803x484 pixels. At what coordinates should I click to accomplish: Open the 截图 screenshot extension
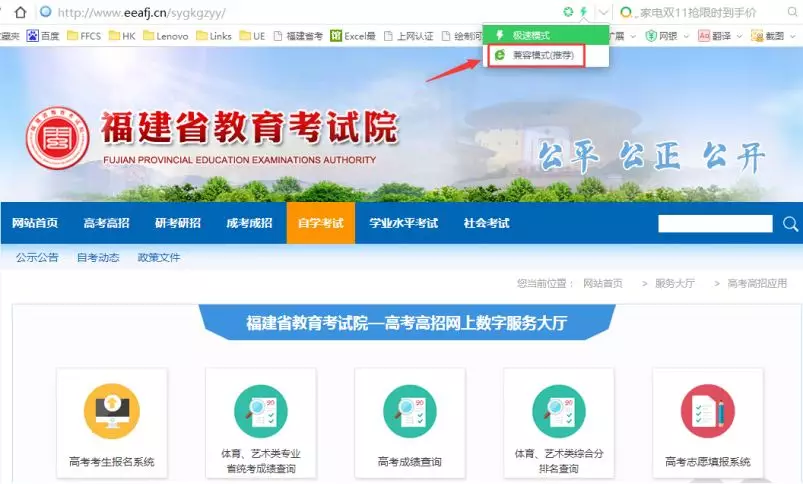(x=768, y=36)
